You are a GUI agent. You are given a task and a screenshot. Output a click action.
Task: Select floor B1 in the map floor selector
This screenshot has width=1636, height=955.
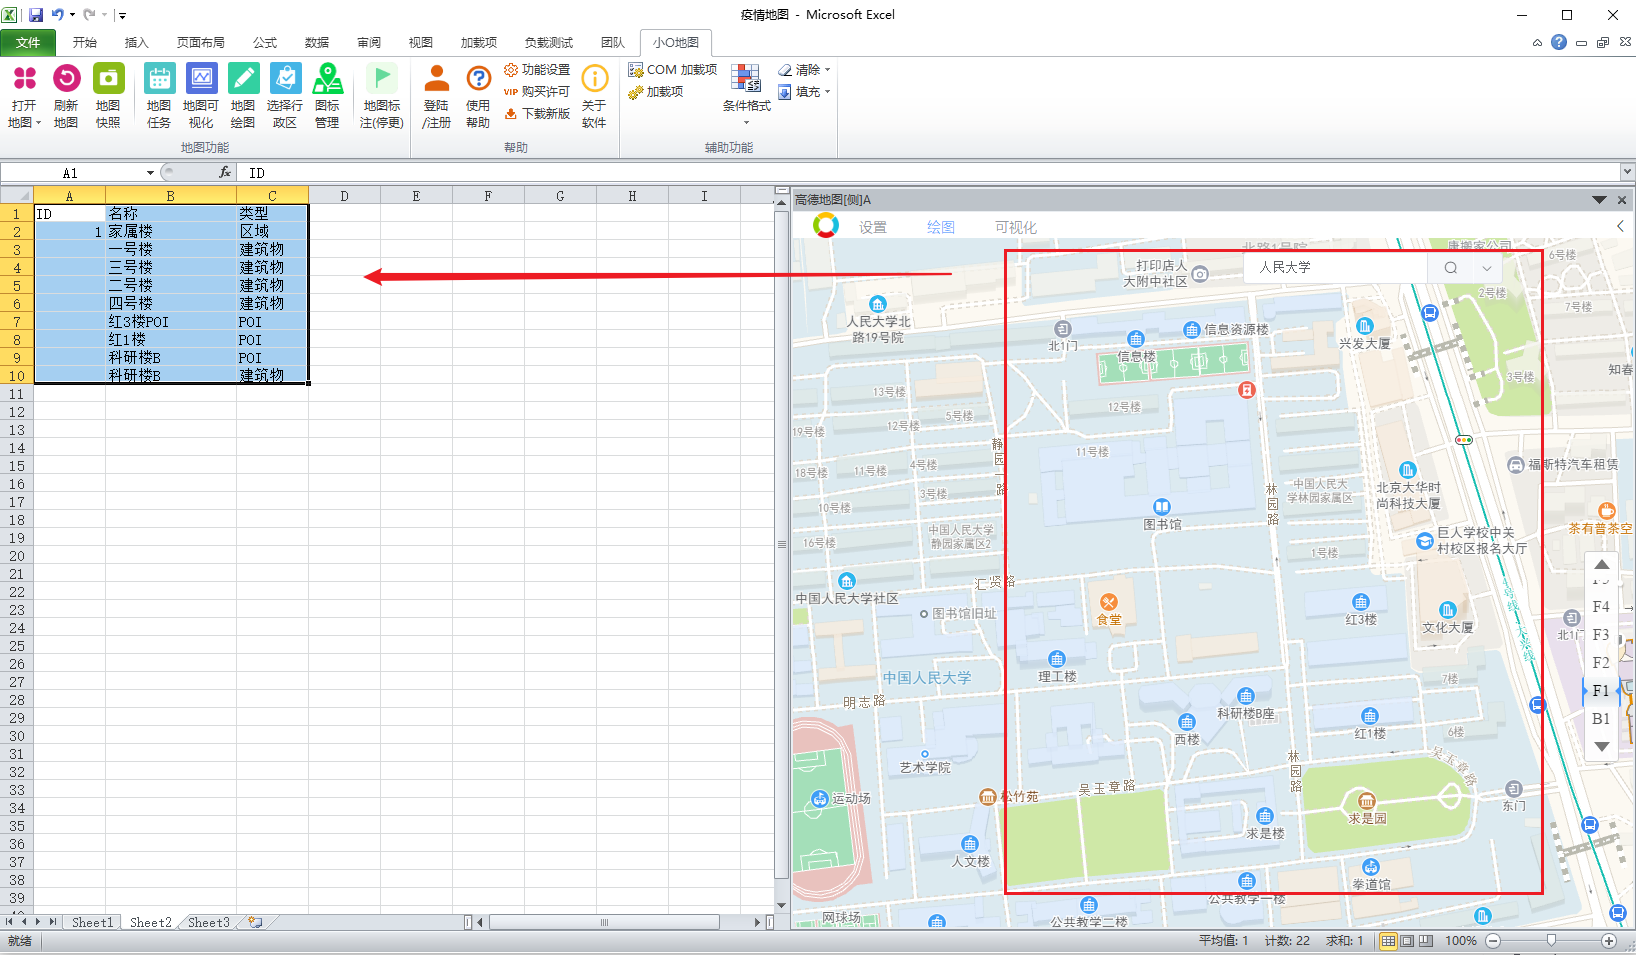pos(1601,719)
